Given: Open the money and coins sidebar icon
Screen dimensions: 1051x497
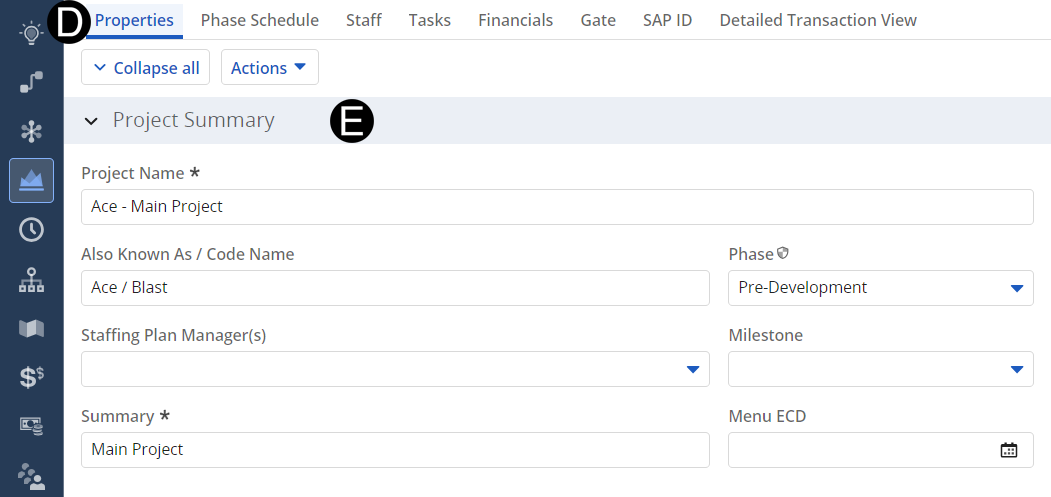Looking at the screenshot, I should 31,425.
